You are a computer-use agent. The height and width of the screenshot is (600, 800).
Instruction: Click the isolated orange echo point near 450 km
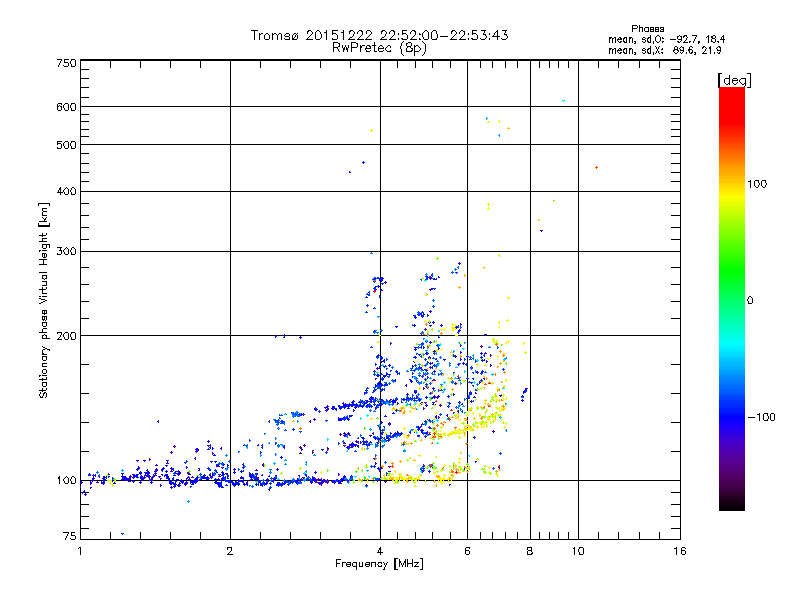[596, 168]
